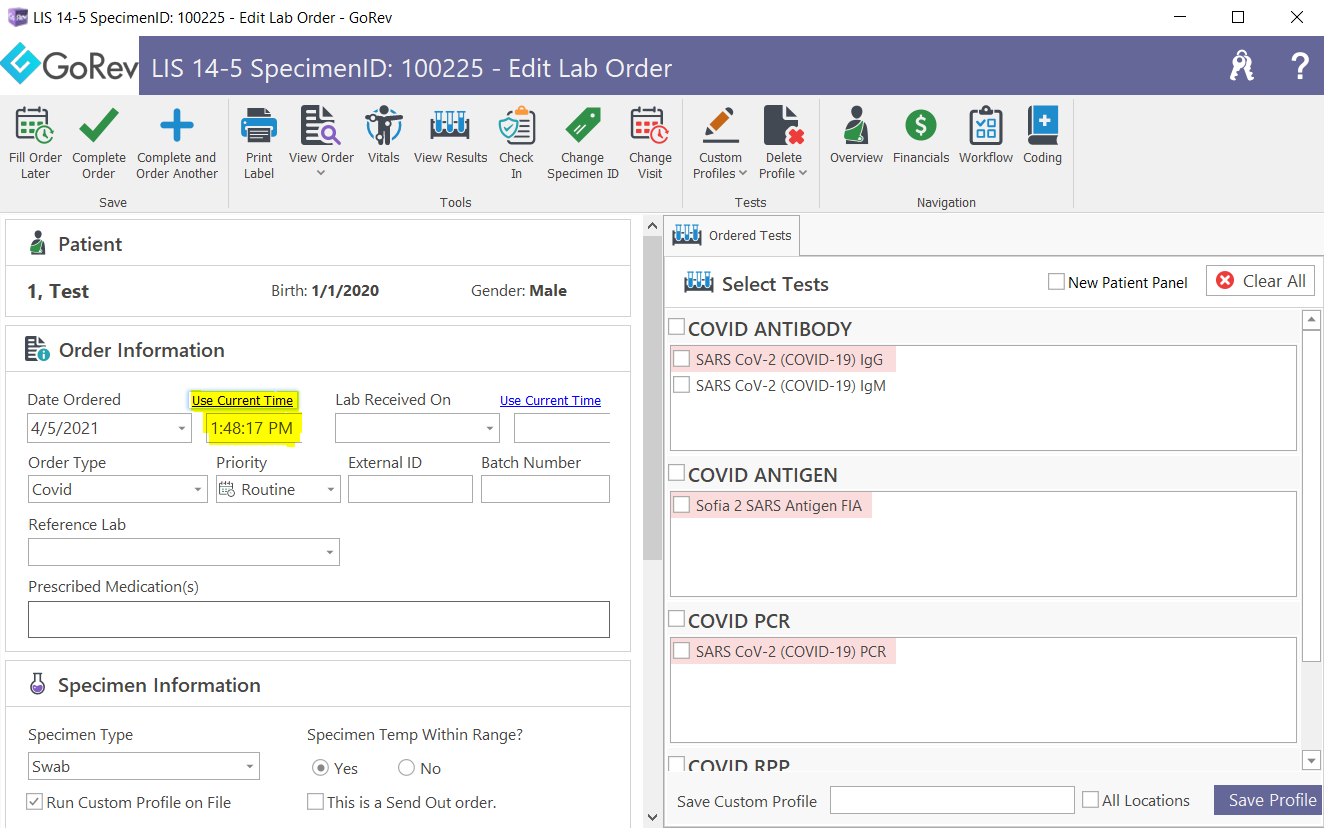1324x828 pixels.
Task: Click the Order Information document icon
Action: point(37,349)
